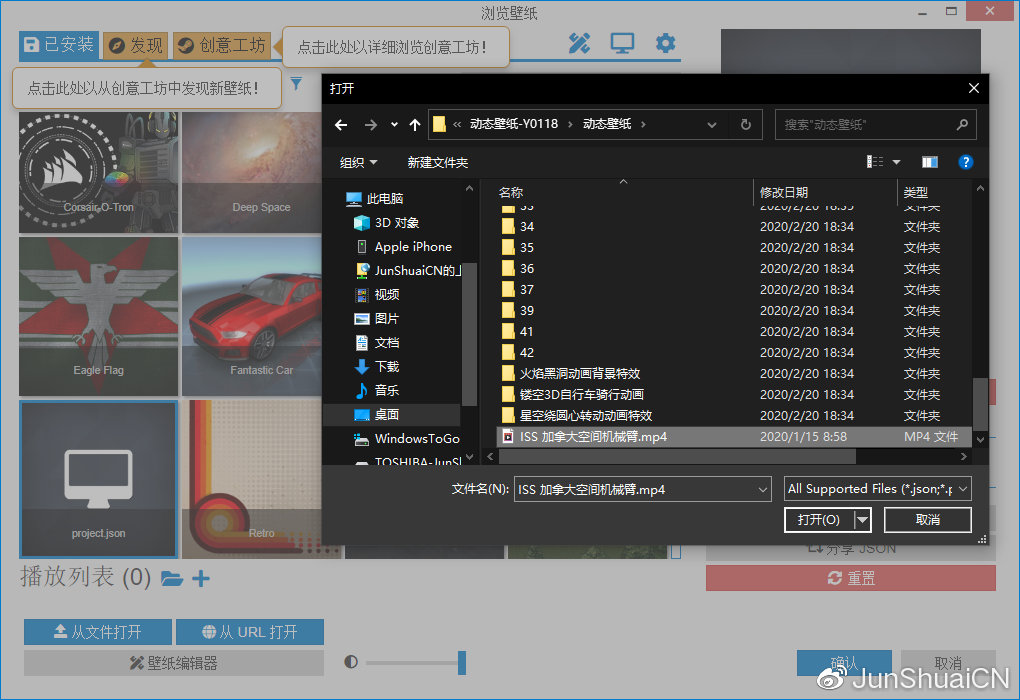1020x700 pixels.
Task: Sort by 修改日期 column header
Action: click(x=784, y=193)
